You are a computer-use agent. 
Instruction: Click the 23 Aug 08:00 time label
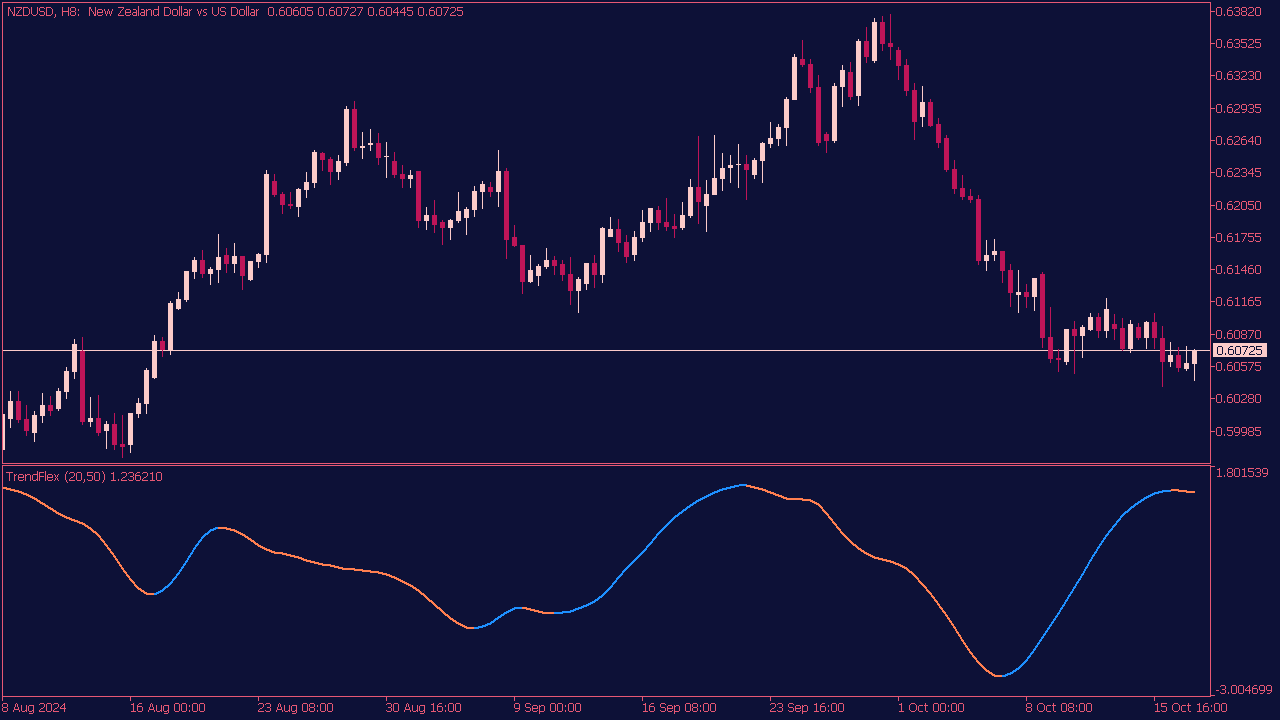pos(295,708)
